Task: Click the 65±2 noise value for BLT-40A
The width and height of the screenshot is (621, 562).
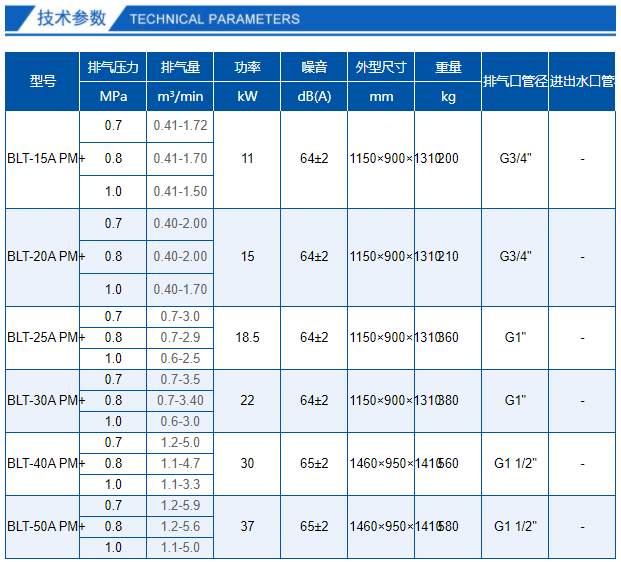Action: (x=314, y=463)
